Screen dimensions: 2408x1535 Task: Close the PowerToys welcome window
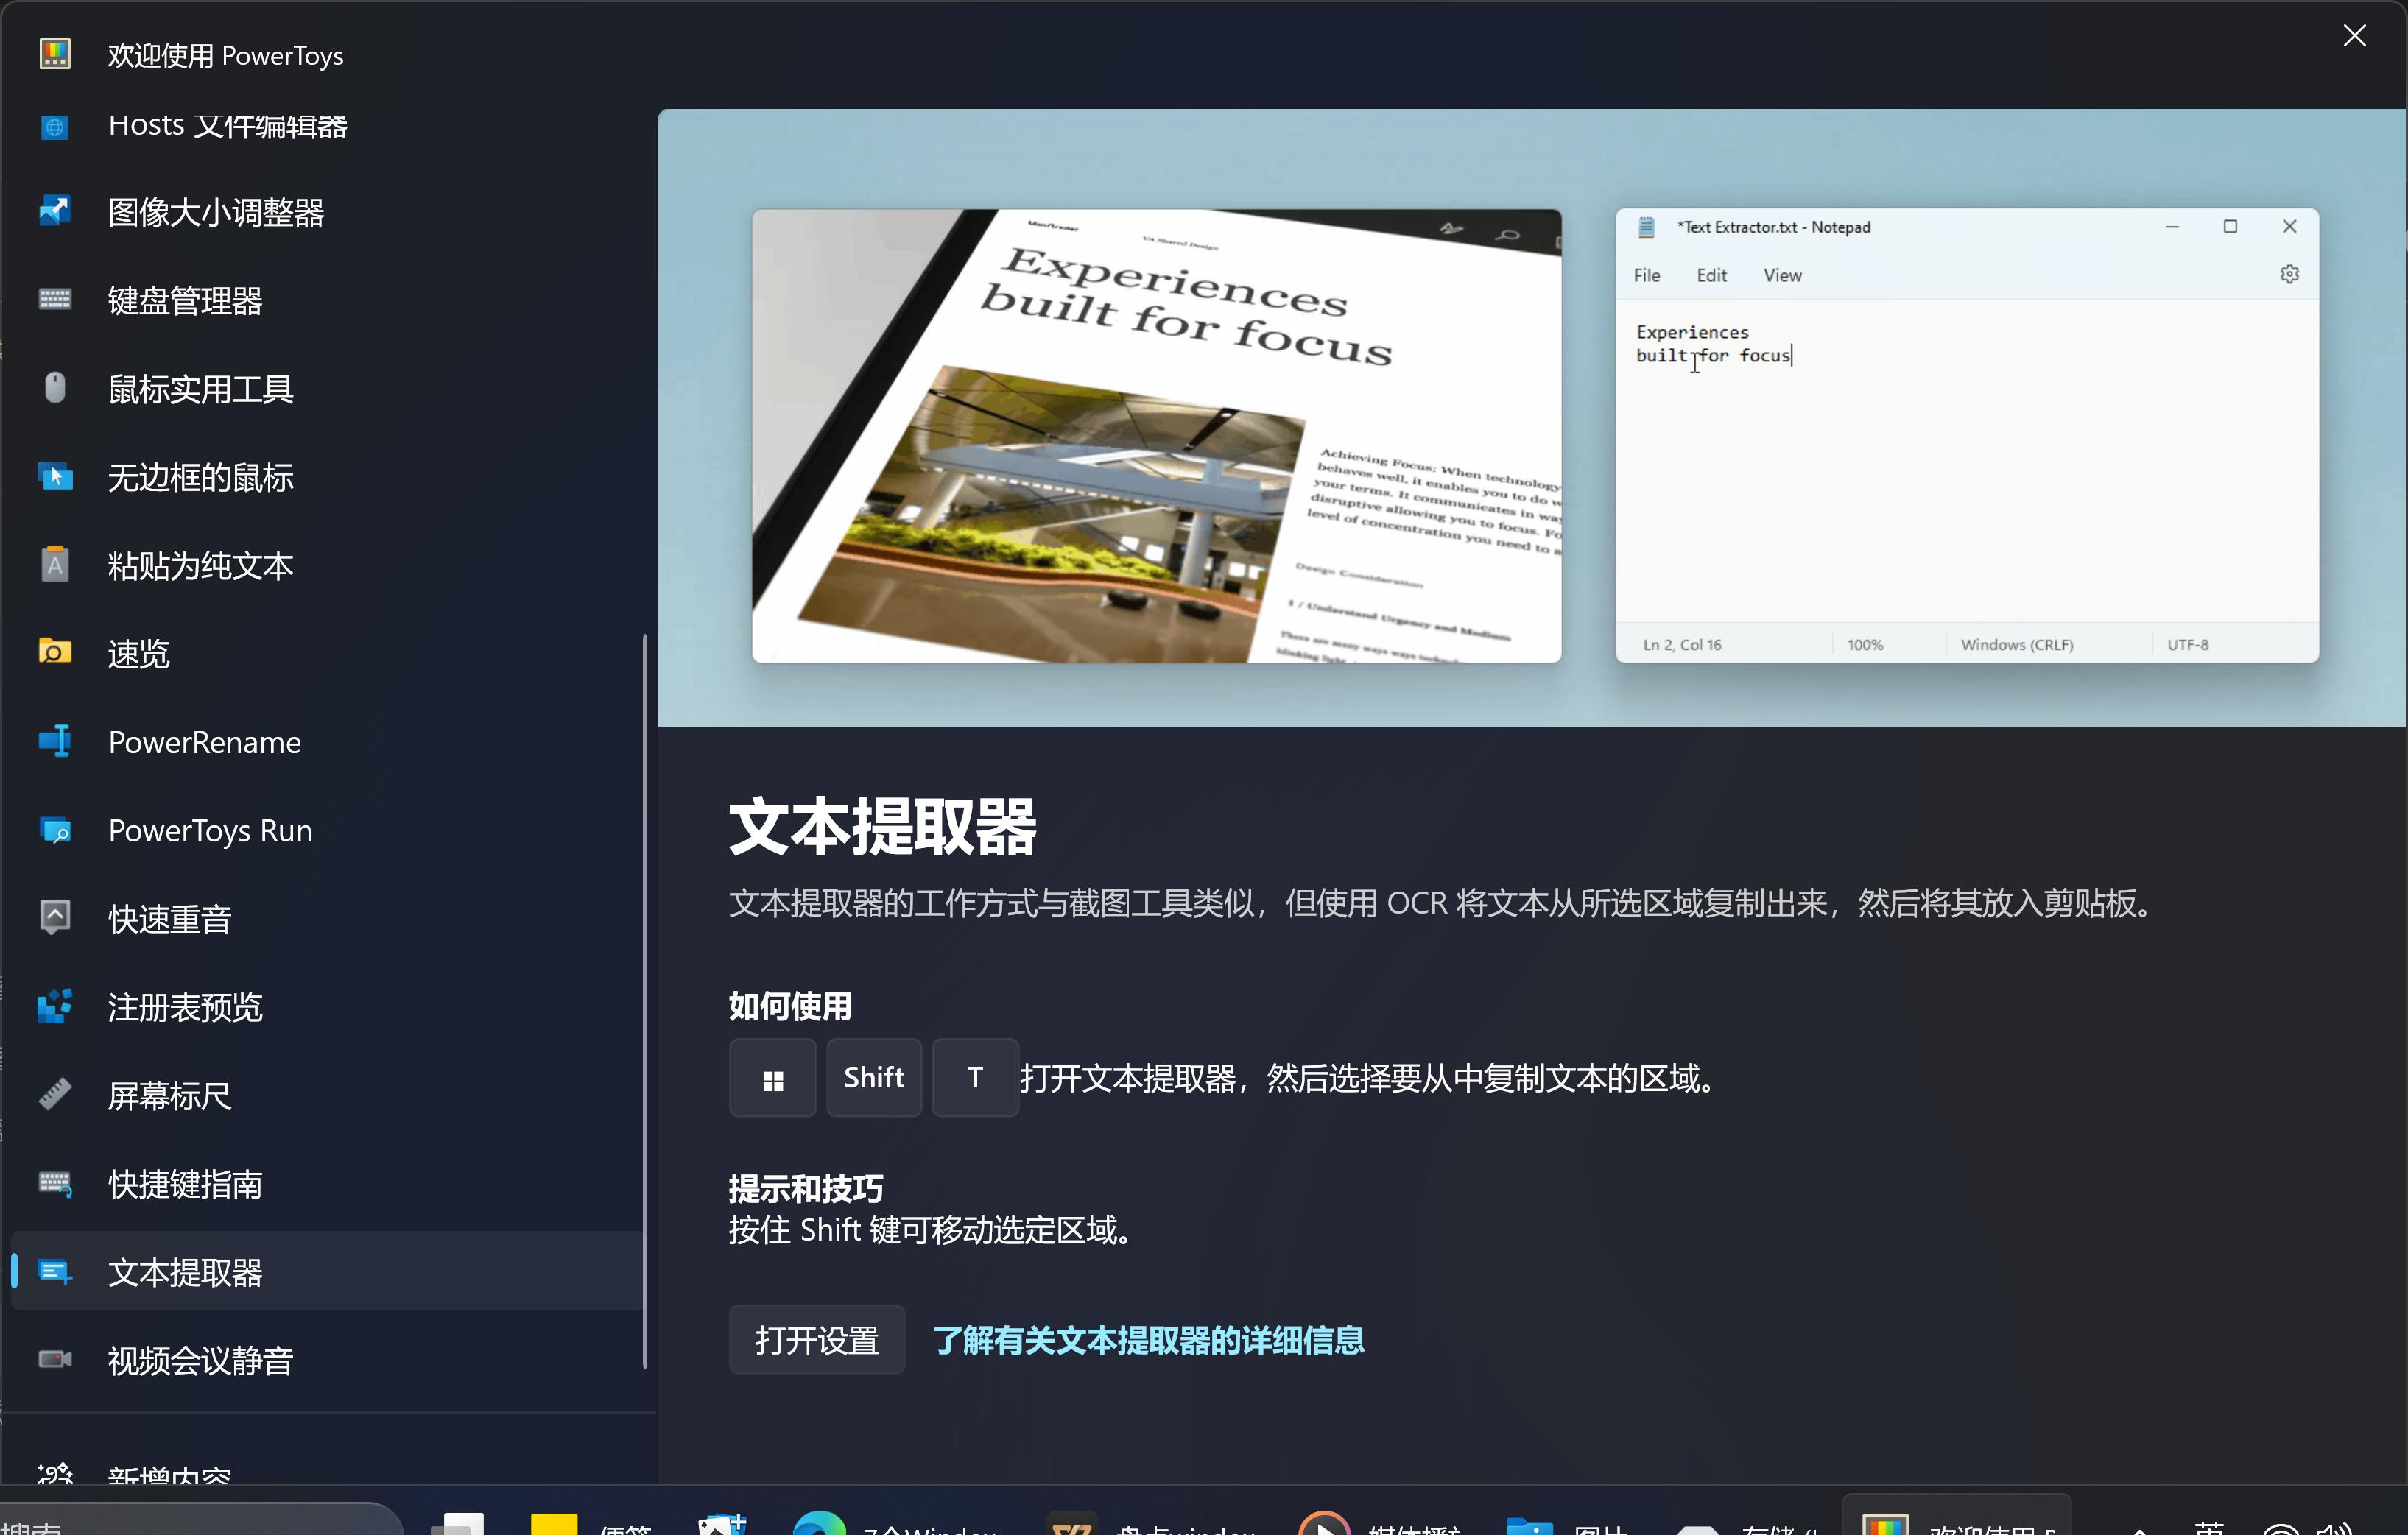pyautogui.click(x=2354, y=36)
